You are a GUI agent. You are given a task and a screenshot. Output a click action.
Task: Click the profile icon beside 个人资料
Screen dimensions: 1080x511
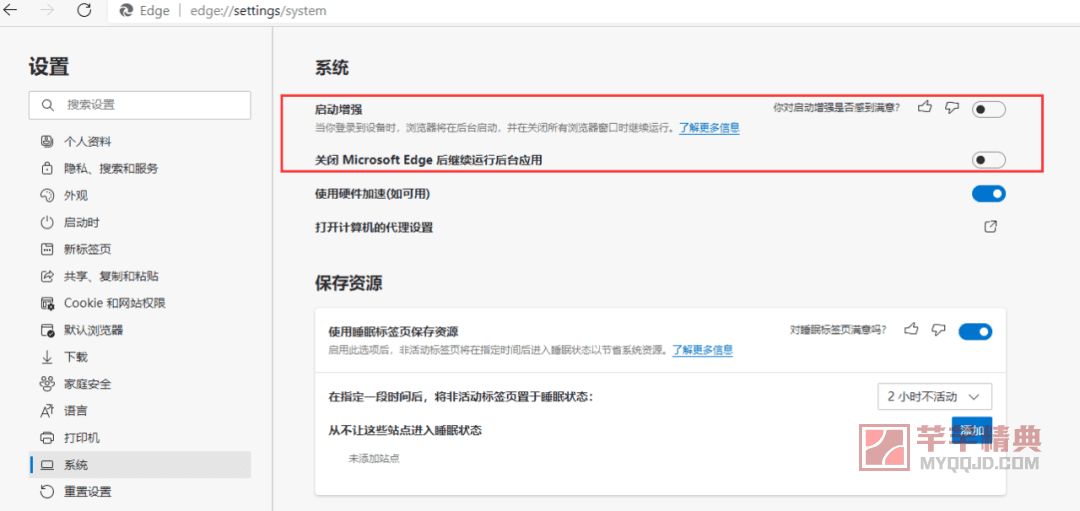tap(48, 142)
